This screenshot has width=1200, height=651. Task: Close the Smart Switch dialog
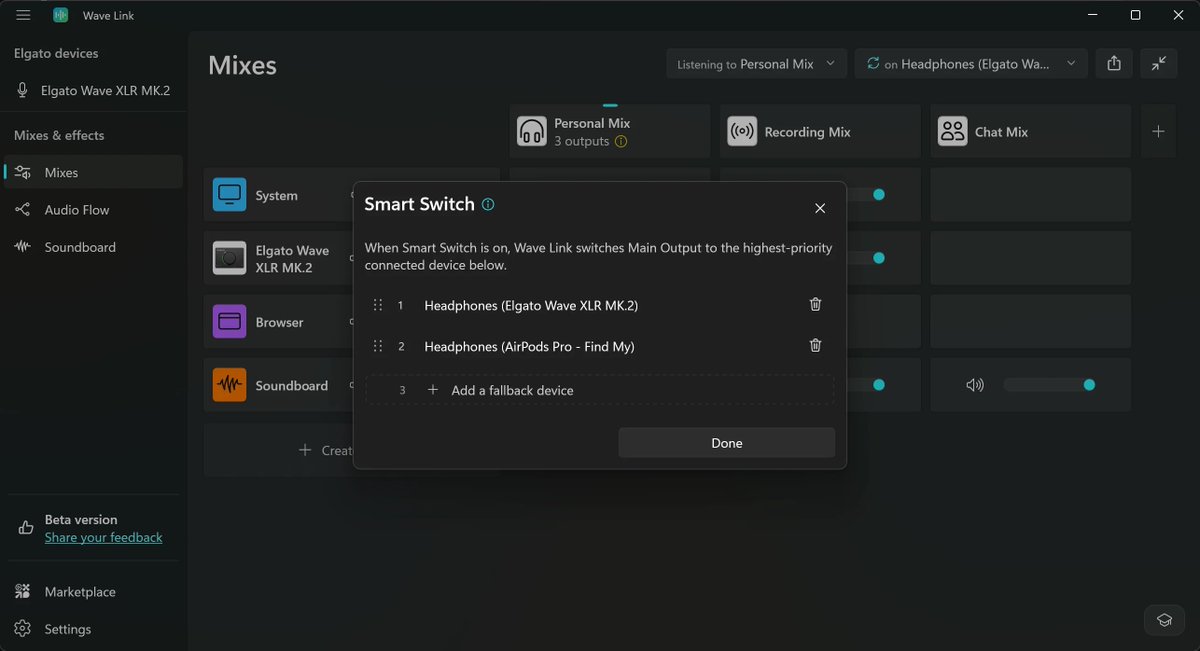pos(820,208)
